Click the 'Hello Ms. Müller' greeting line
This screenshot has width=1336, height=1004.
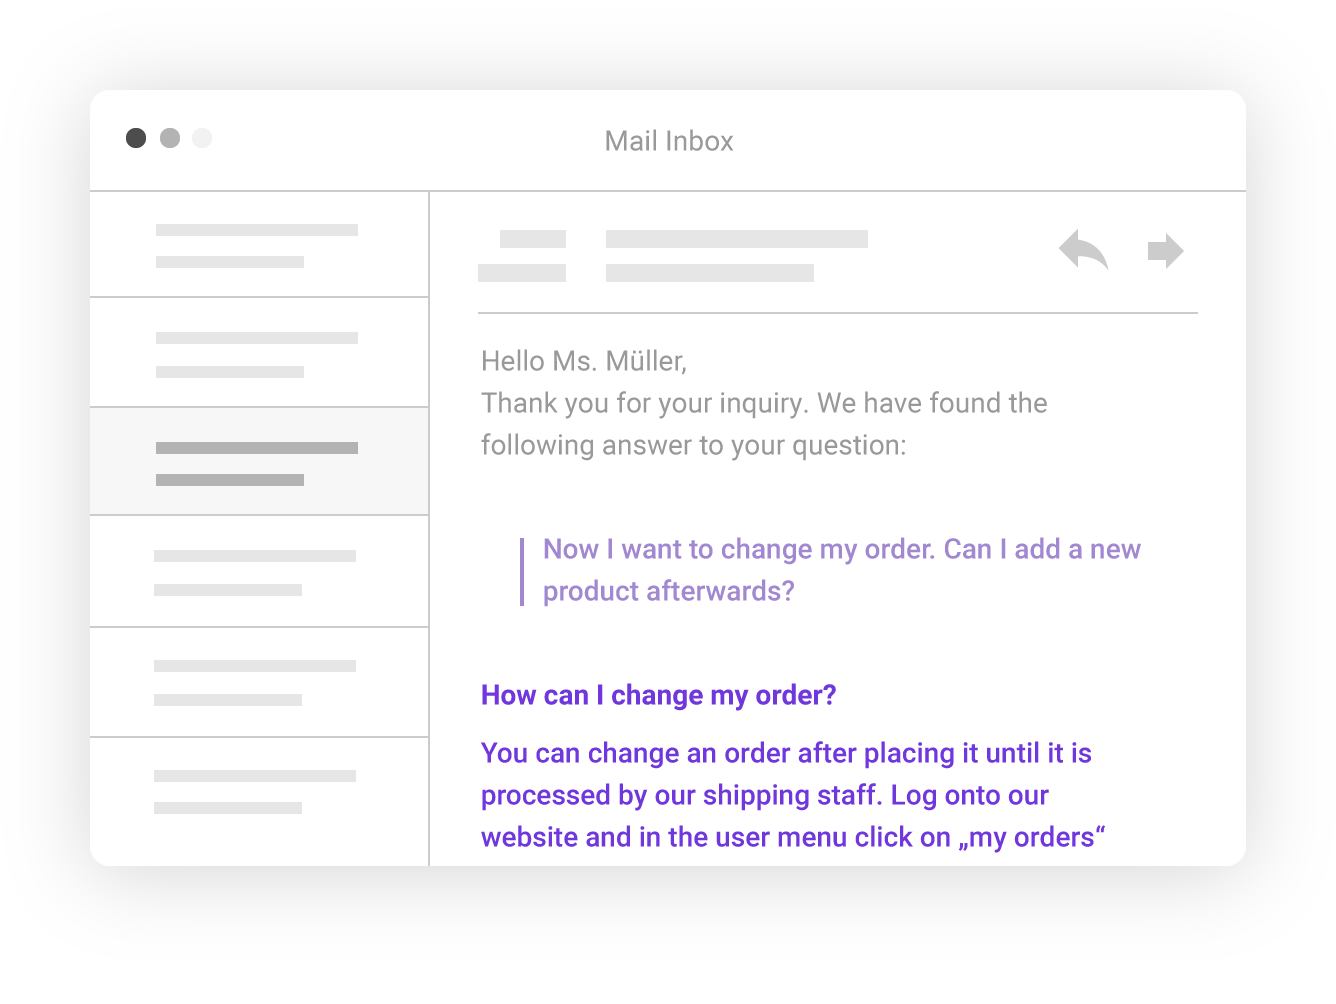[x=584, y=361]
